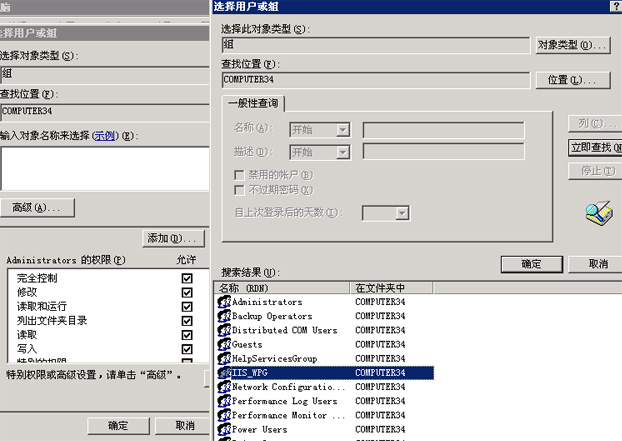Viewport: 622px width, 441px height.
Task: Click the Power Users group icon
Action: point(224,429)
